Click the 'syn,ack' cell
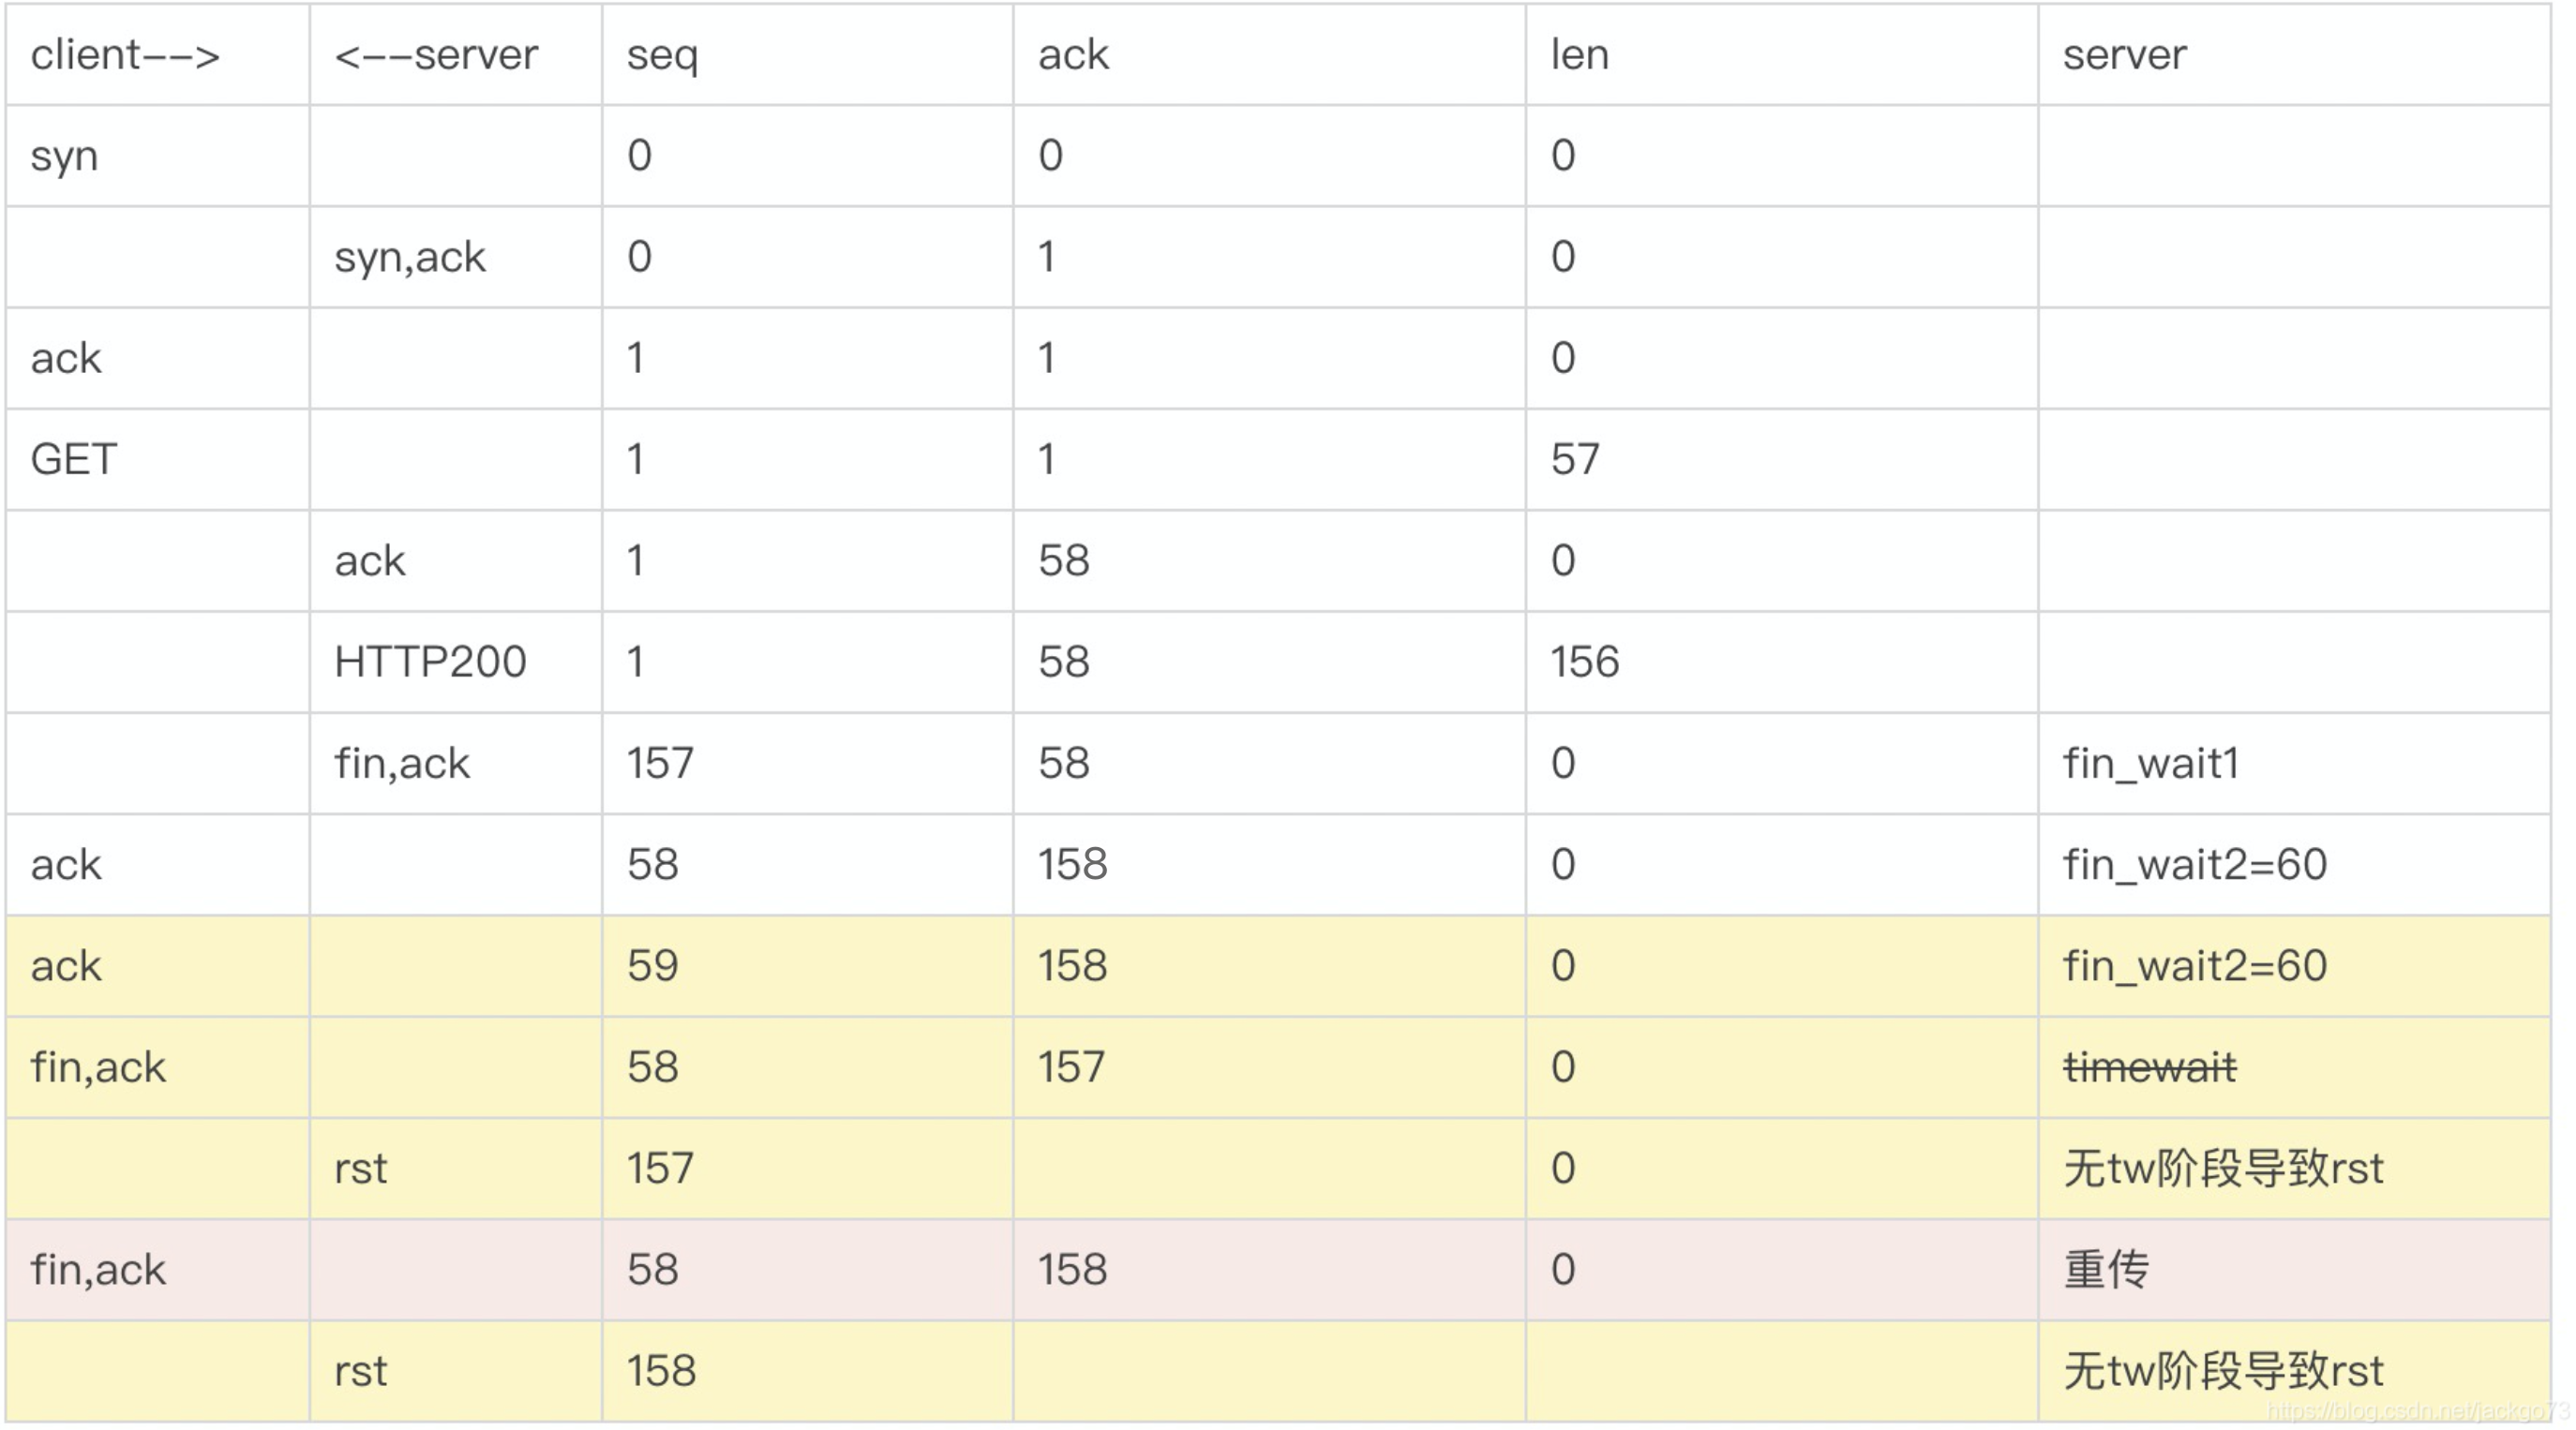 point(409,257)
